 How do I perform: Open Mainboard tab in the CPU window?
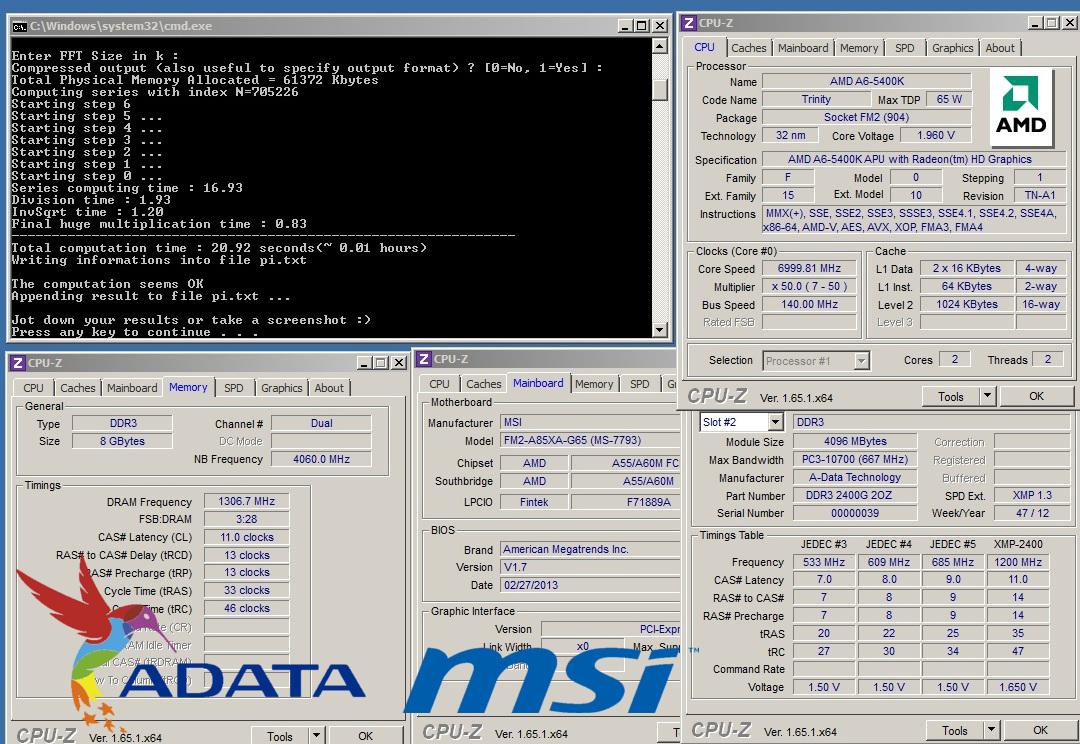pos(802,48)
